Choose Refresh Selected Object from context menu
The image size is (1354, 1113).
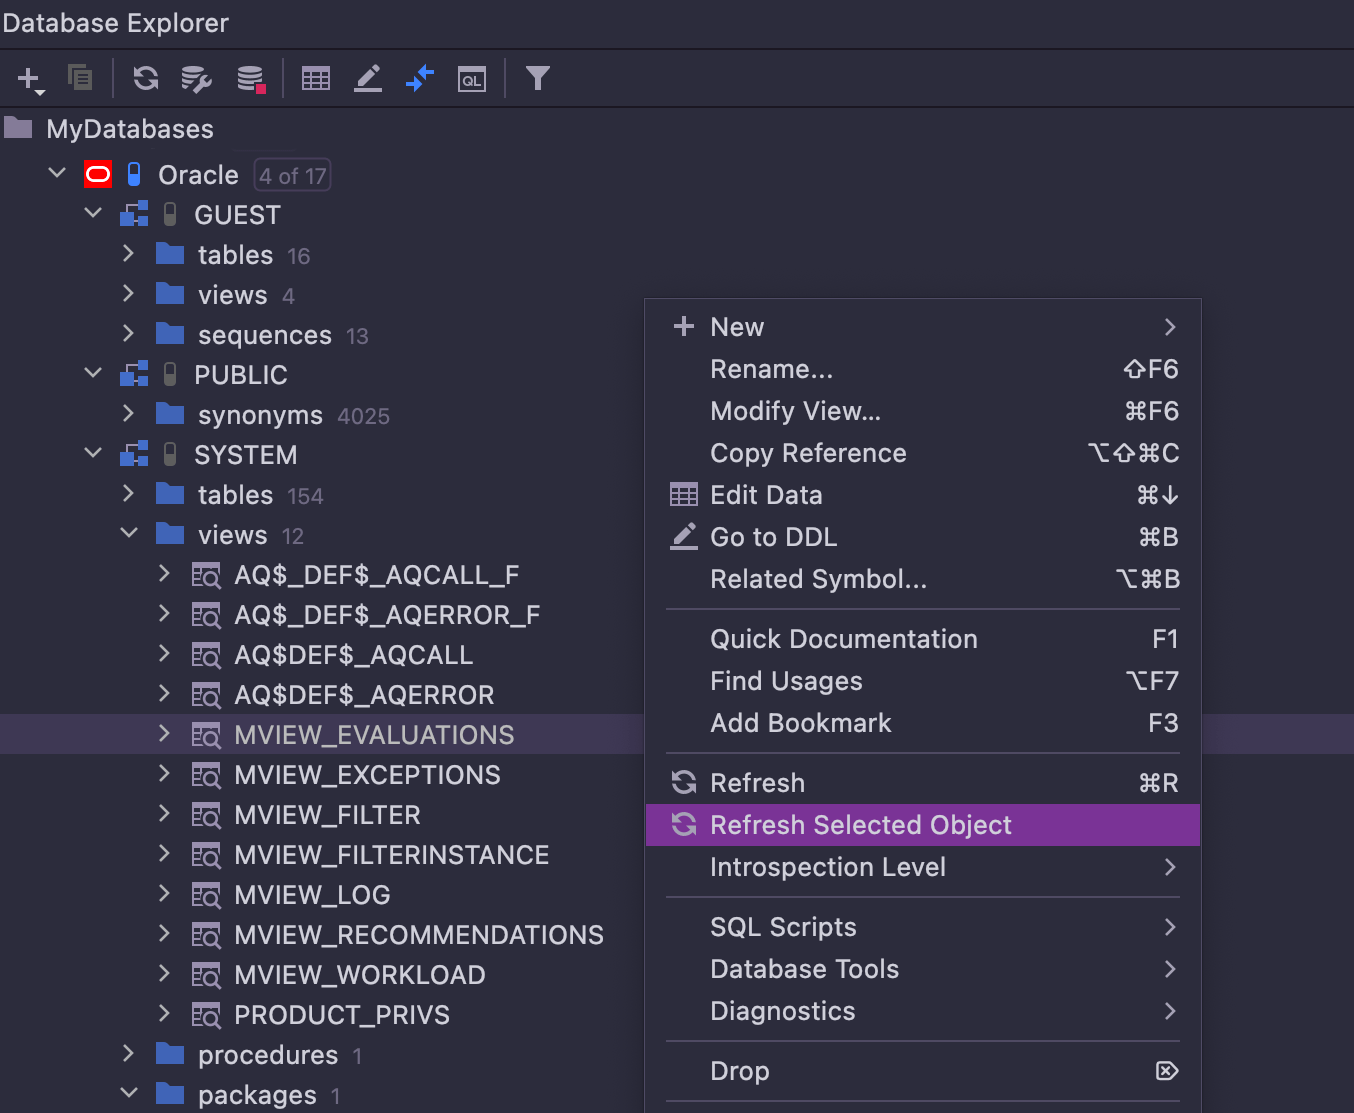(860, 825)
